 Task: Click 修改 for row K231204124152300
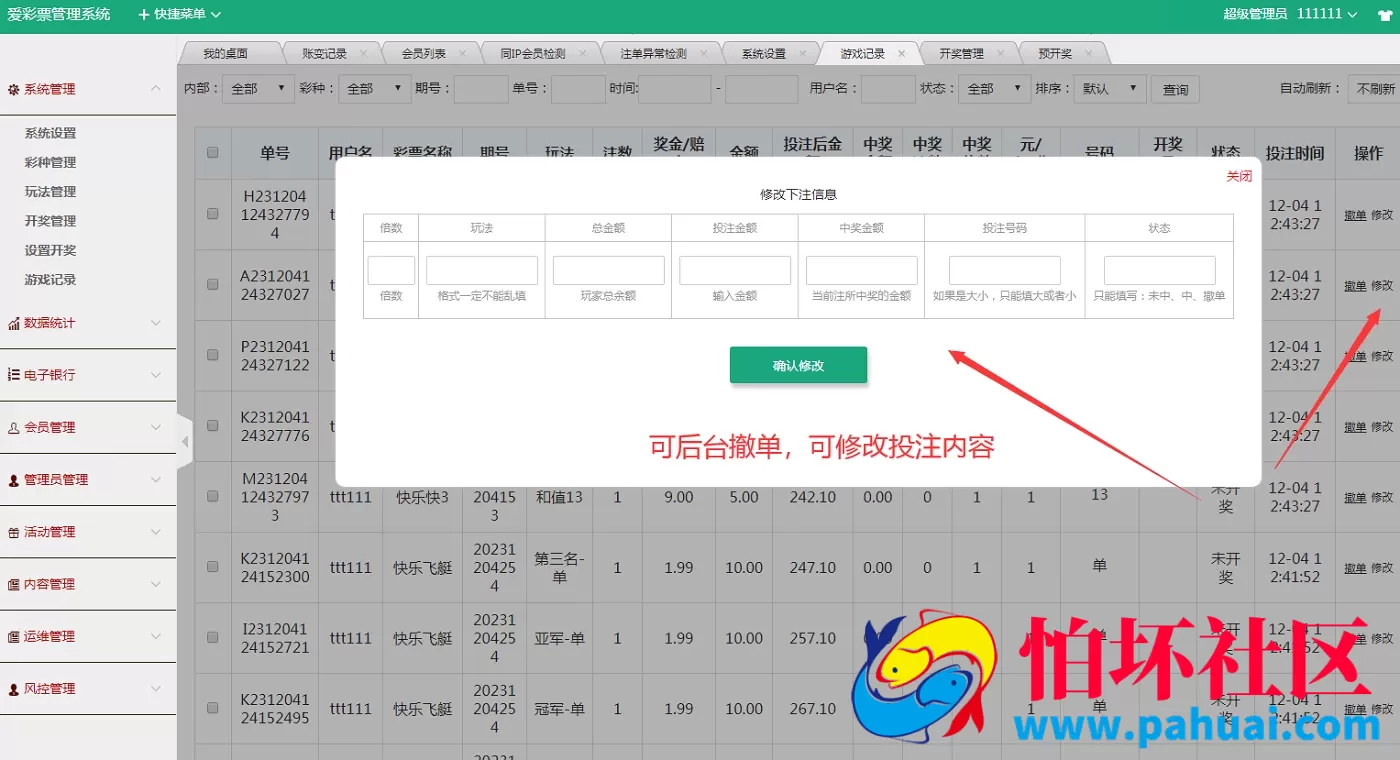click(1382, 568)
